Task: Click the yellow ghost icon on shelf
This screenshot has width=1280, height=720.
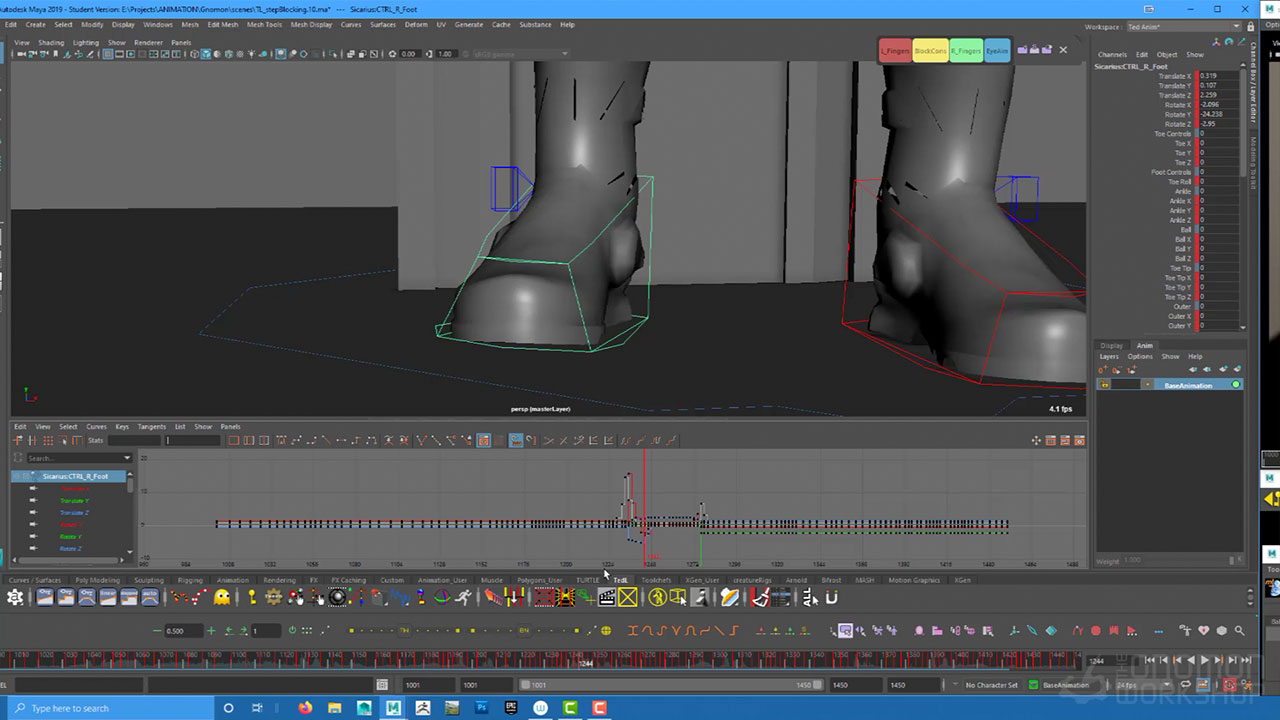Action: 222,598
